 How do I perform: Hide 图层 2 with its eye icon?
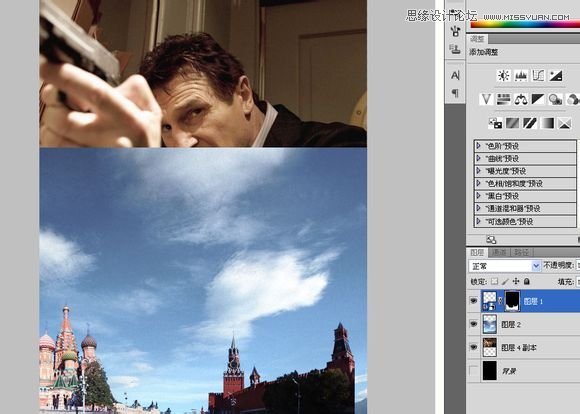(x=473, y=324)
